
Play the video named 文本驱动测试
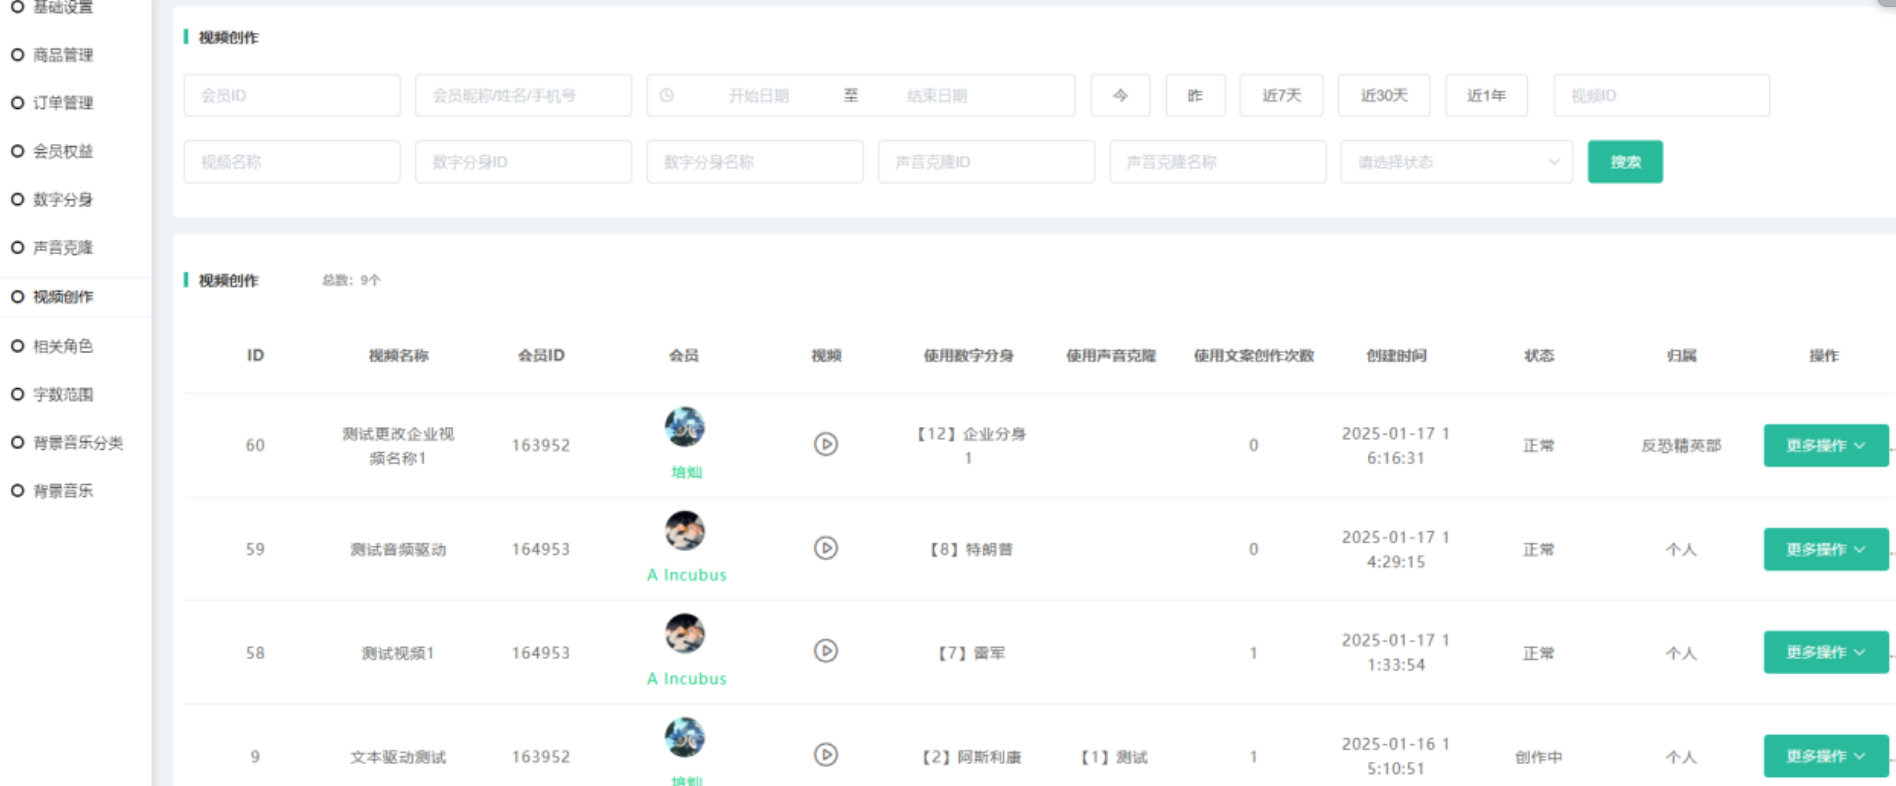click(x=825, y=755)
